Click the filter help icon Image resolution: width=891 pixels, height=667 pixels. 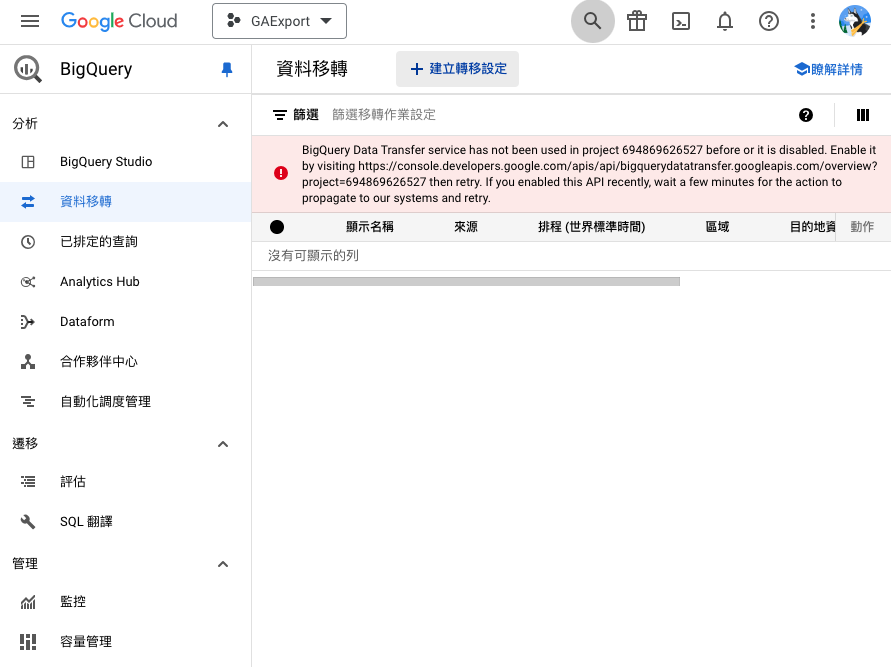[806, 115]
